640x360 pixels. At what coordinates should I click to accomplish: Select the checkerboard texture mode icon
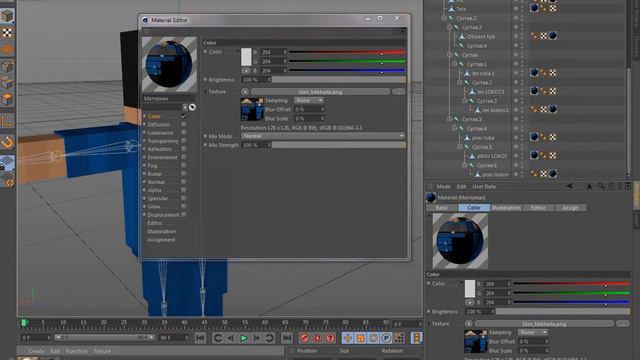7,33
